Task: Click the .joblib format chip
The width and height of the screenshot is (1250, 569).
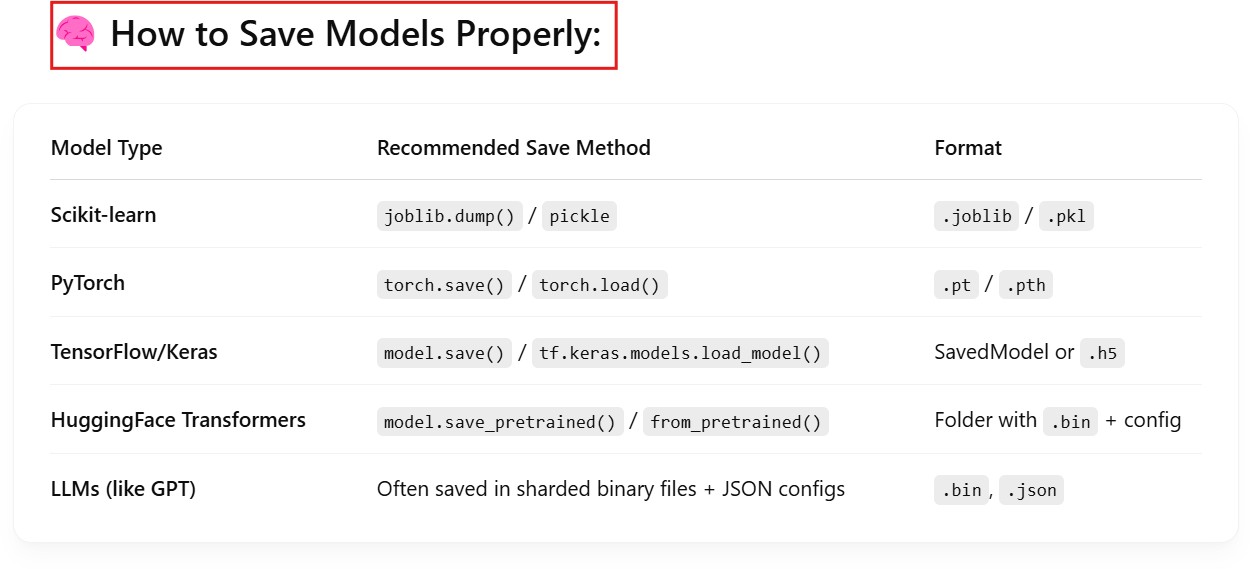Action: pyautogui.click(x=975, y=216)
